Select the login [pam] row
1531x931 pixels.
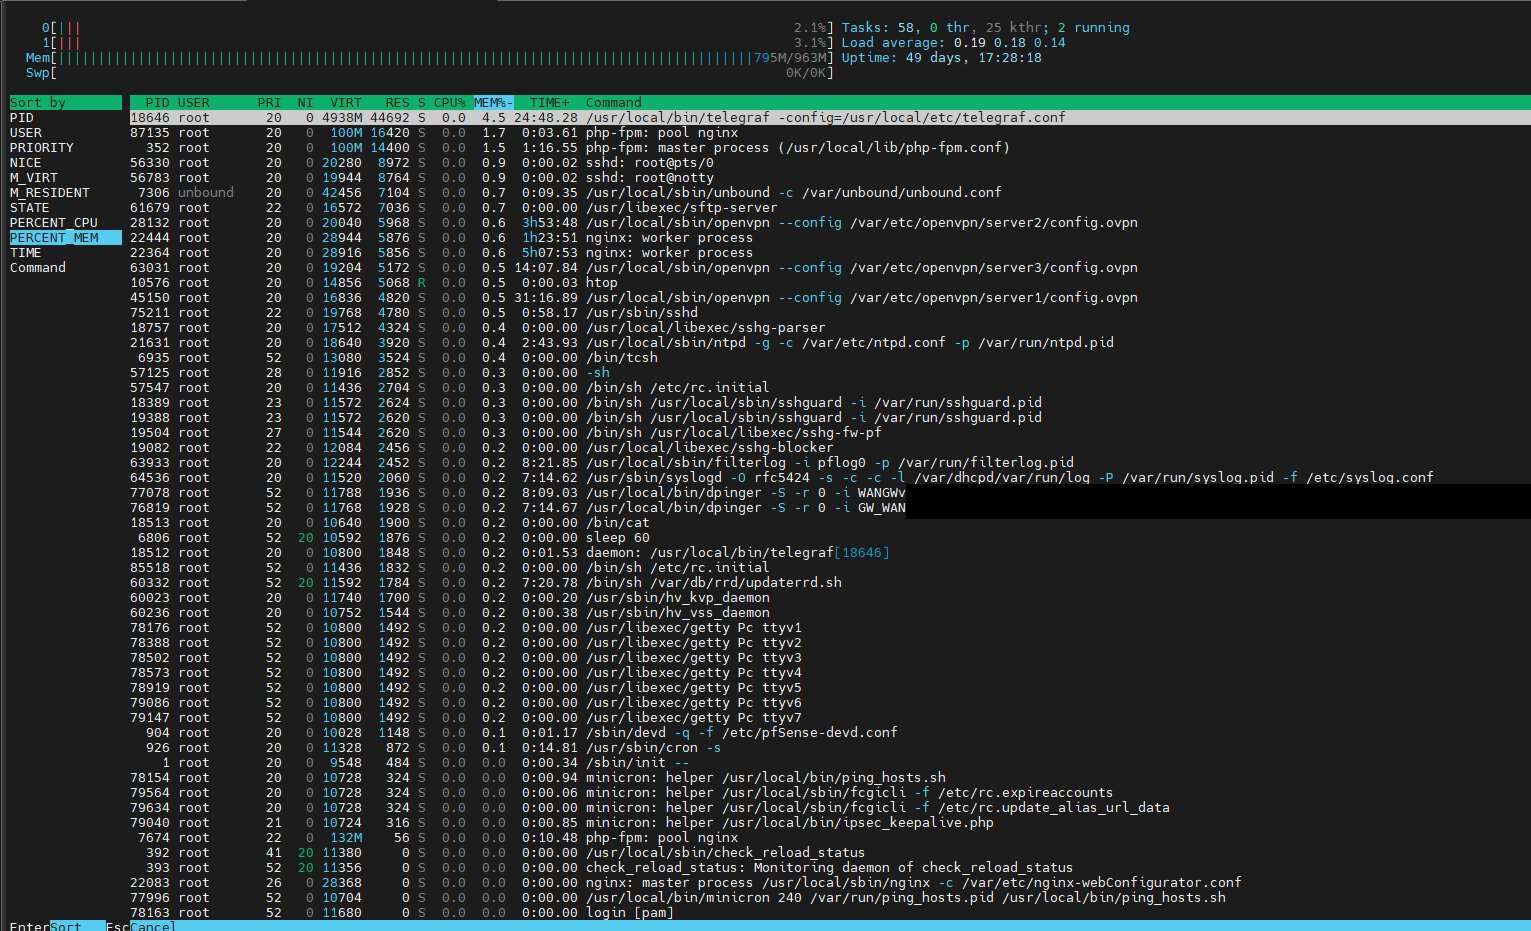(830, 913)
